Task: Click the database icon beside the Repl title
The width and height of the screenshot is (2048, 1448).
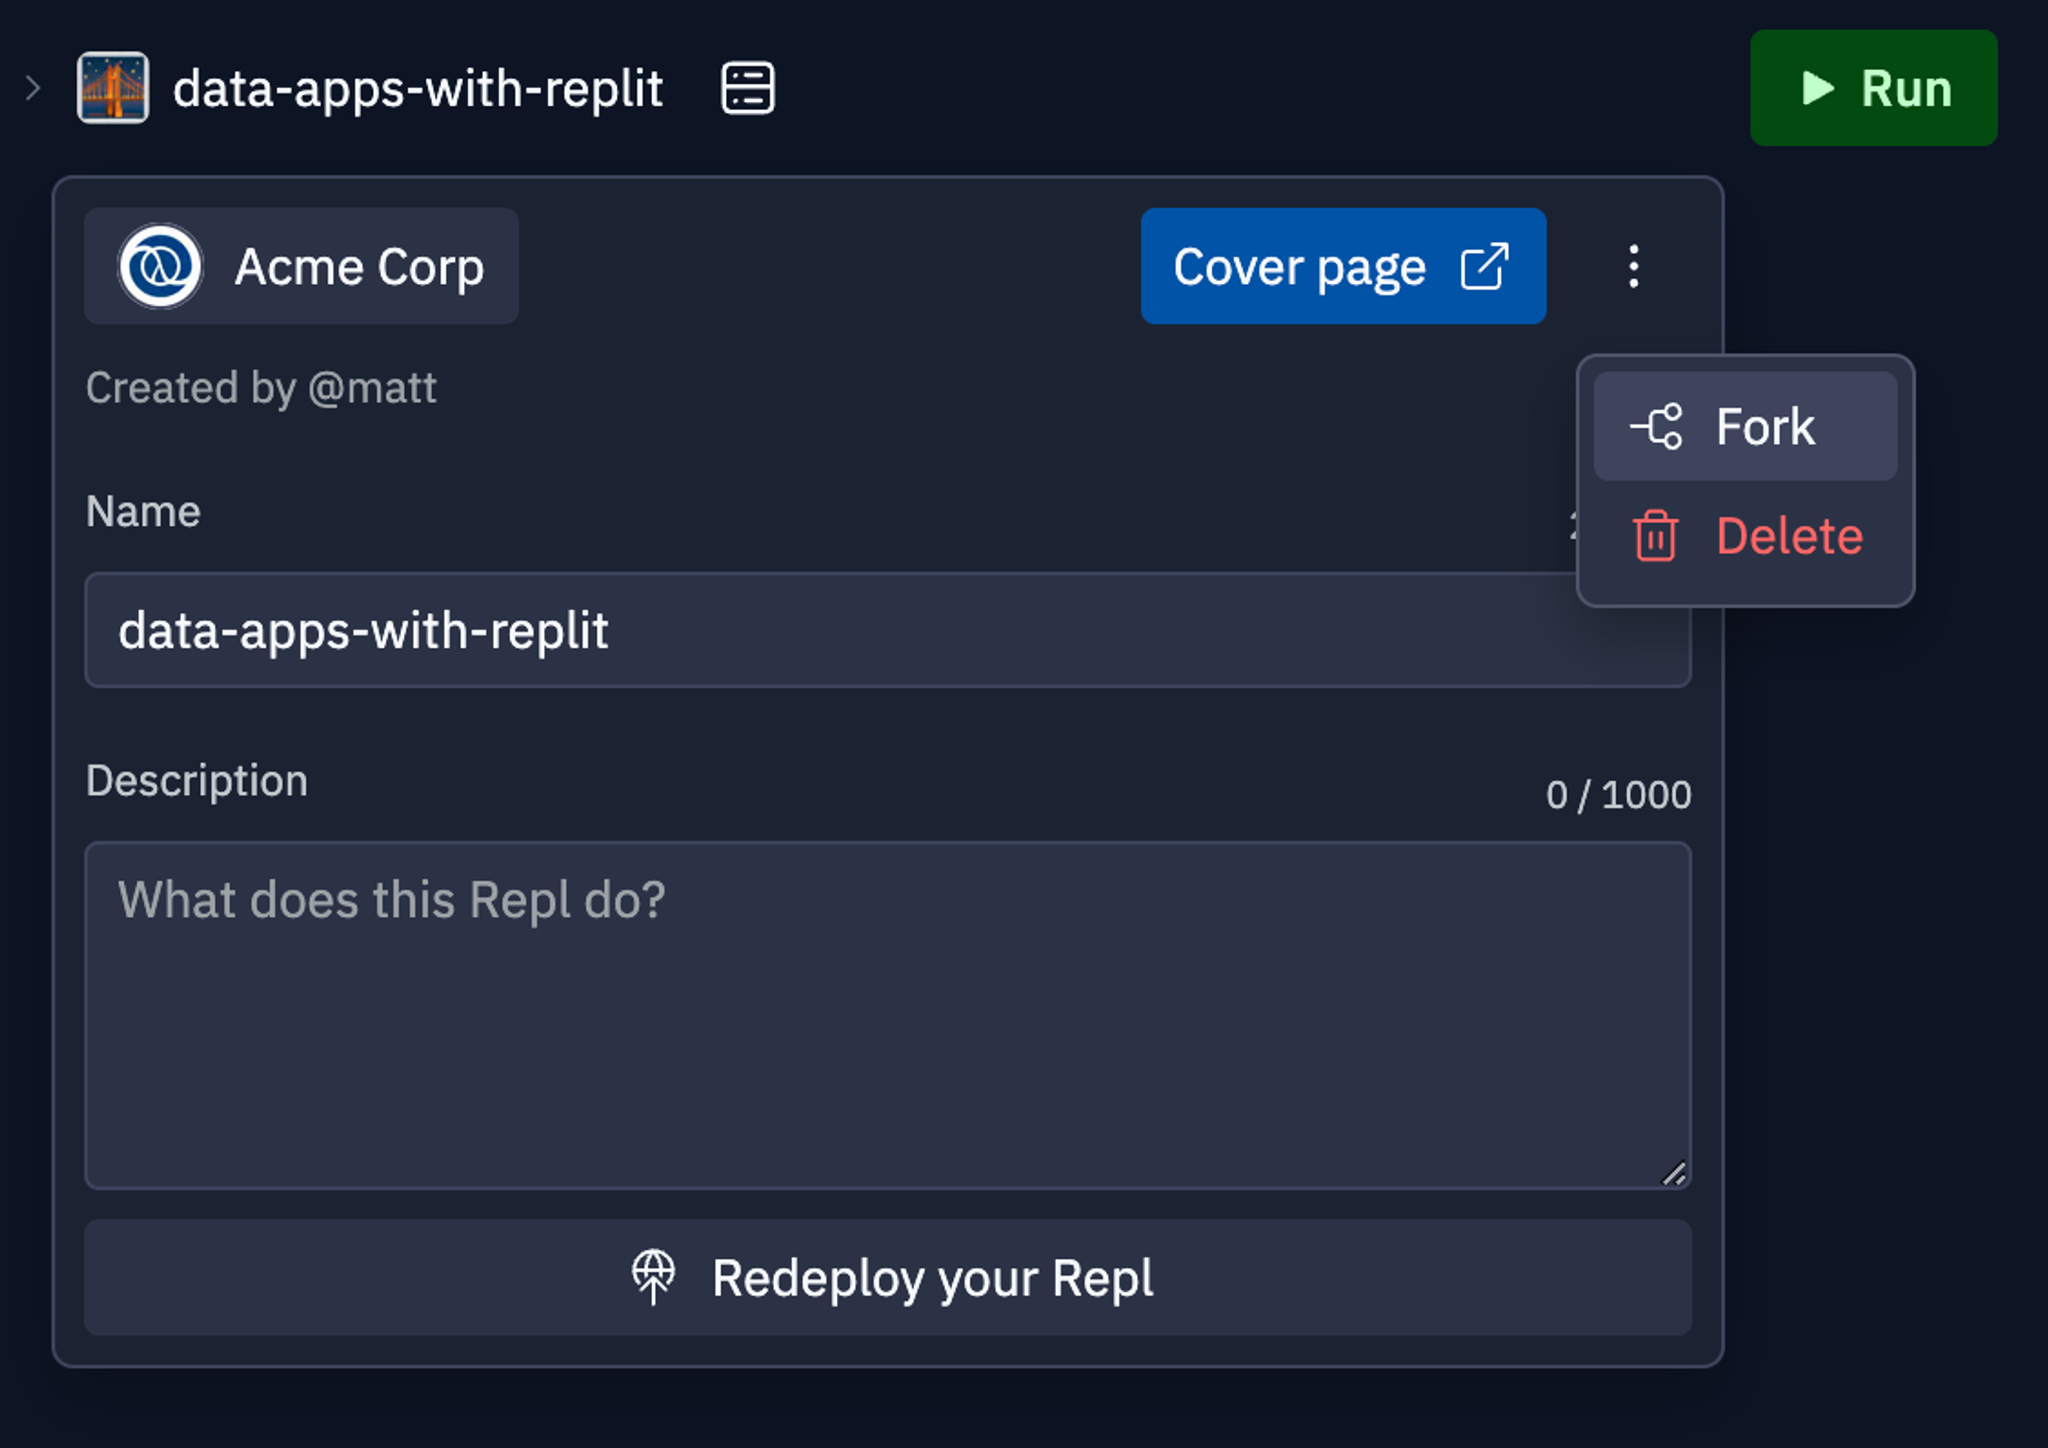Action: pos(746,88)
